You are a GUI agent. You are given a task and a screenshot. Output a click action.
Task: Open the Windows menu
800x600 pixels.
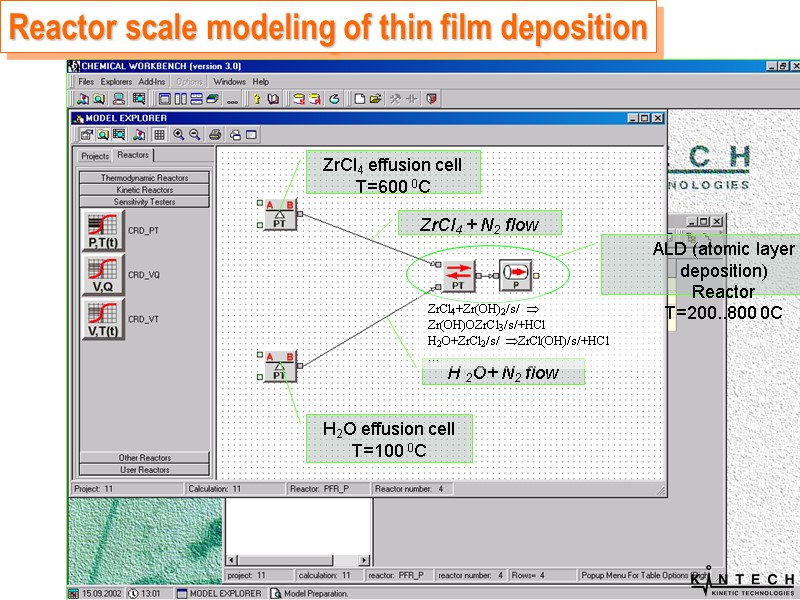229,82
